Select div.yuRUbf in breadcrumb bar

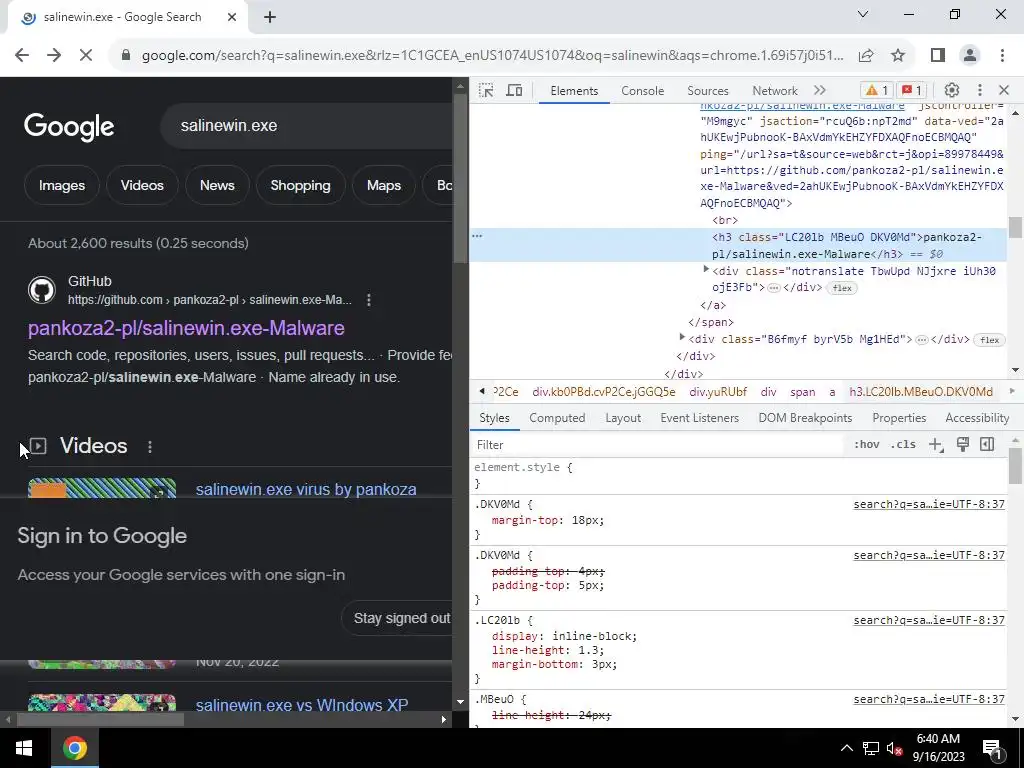pos(718,392)
